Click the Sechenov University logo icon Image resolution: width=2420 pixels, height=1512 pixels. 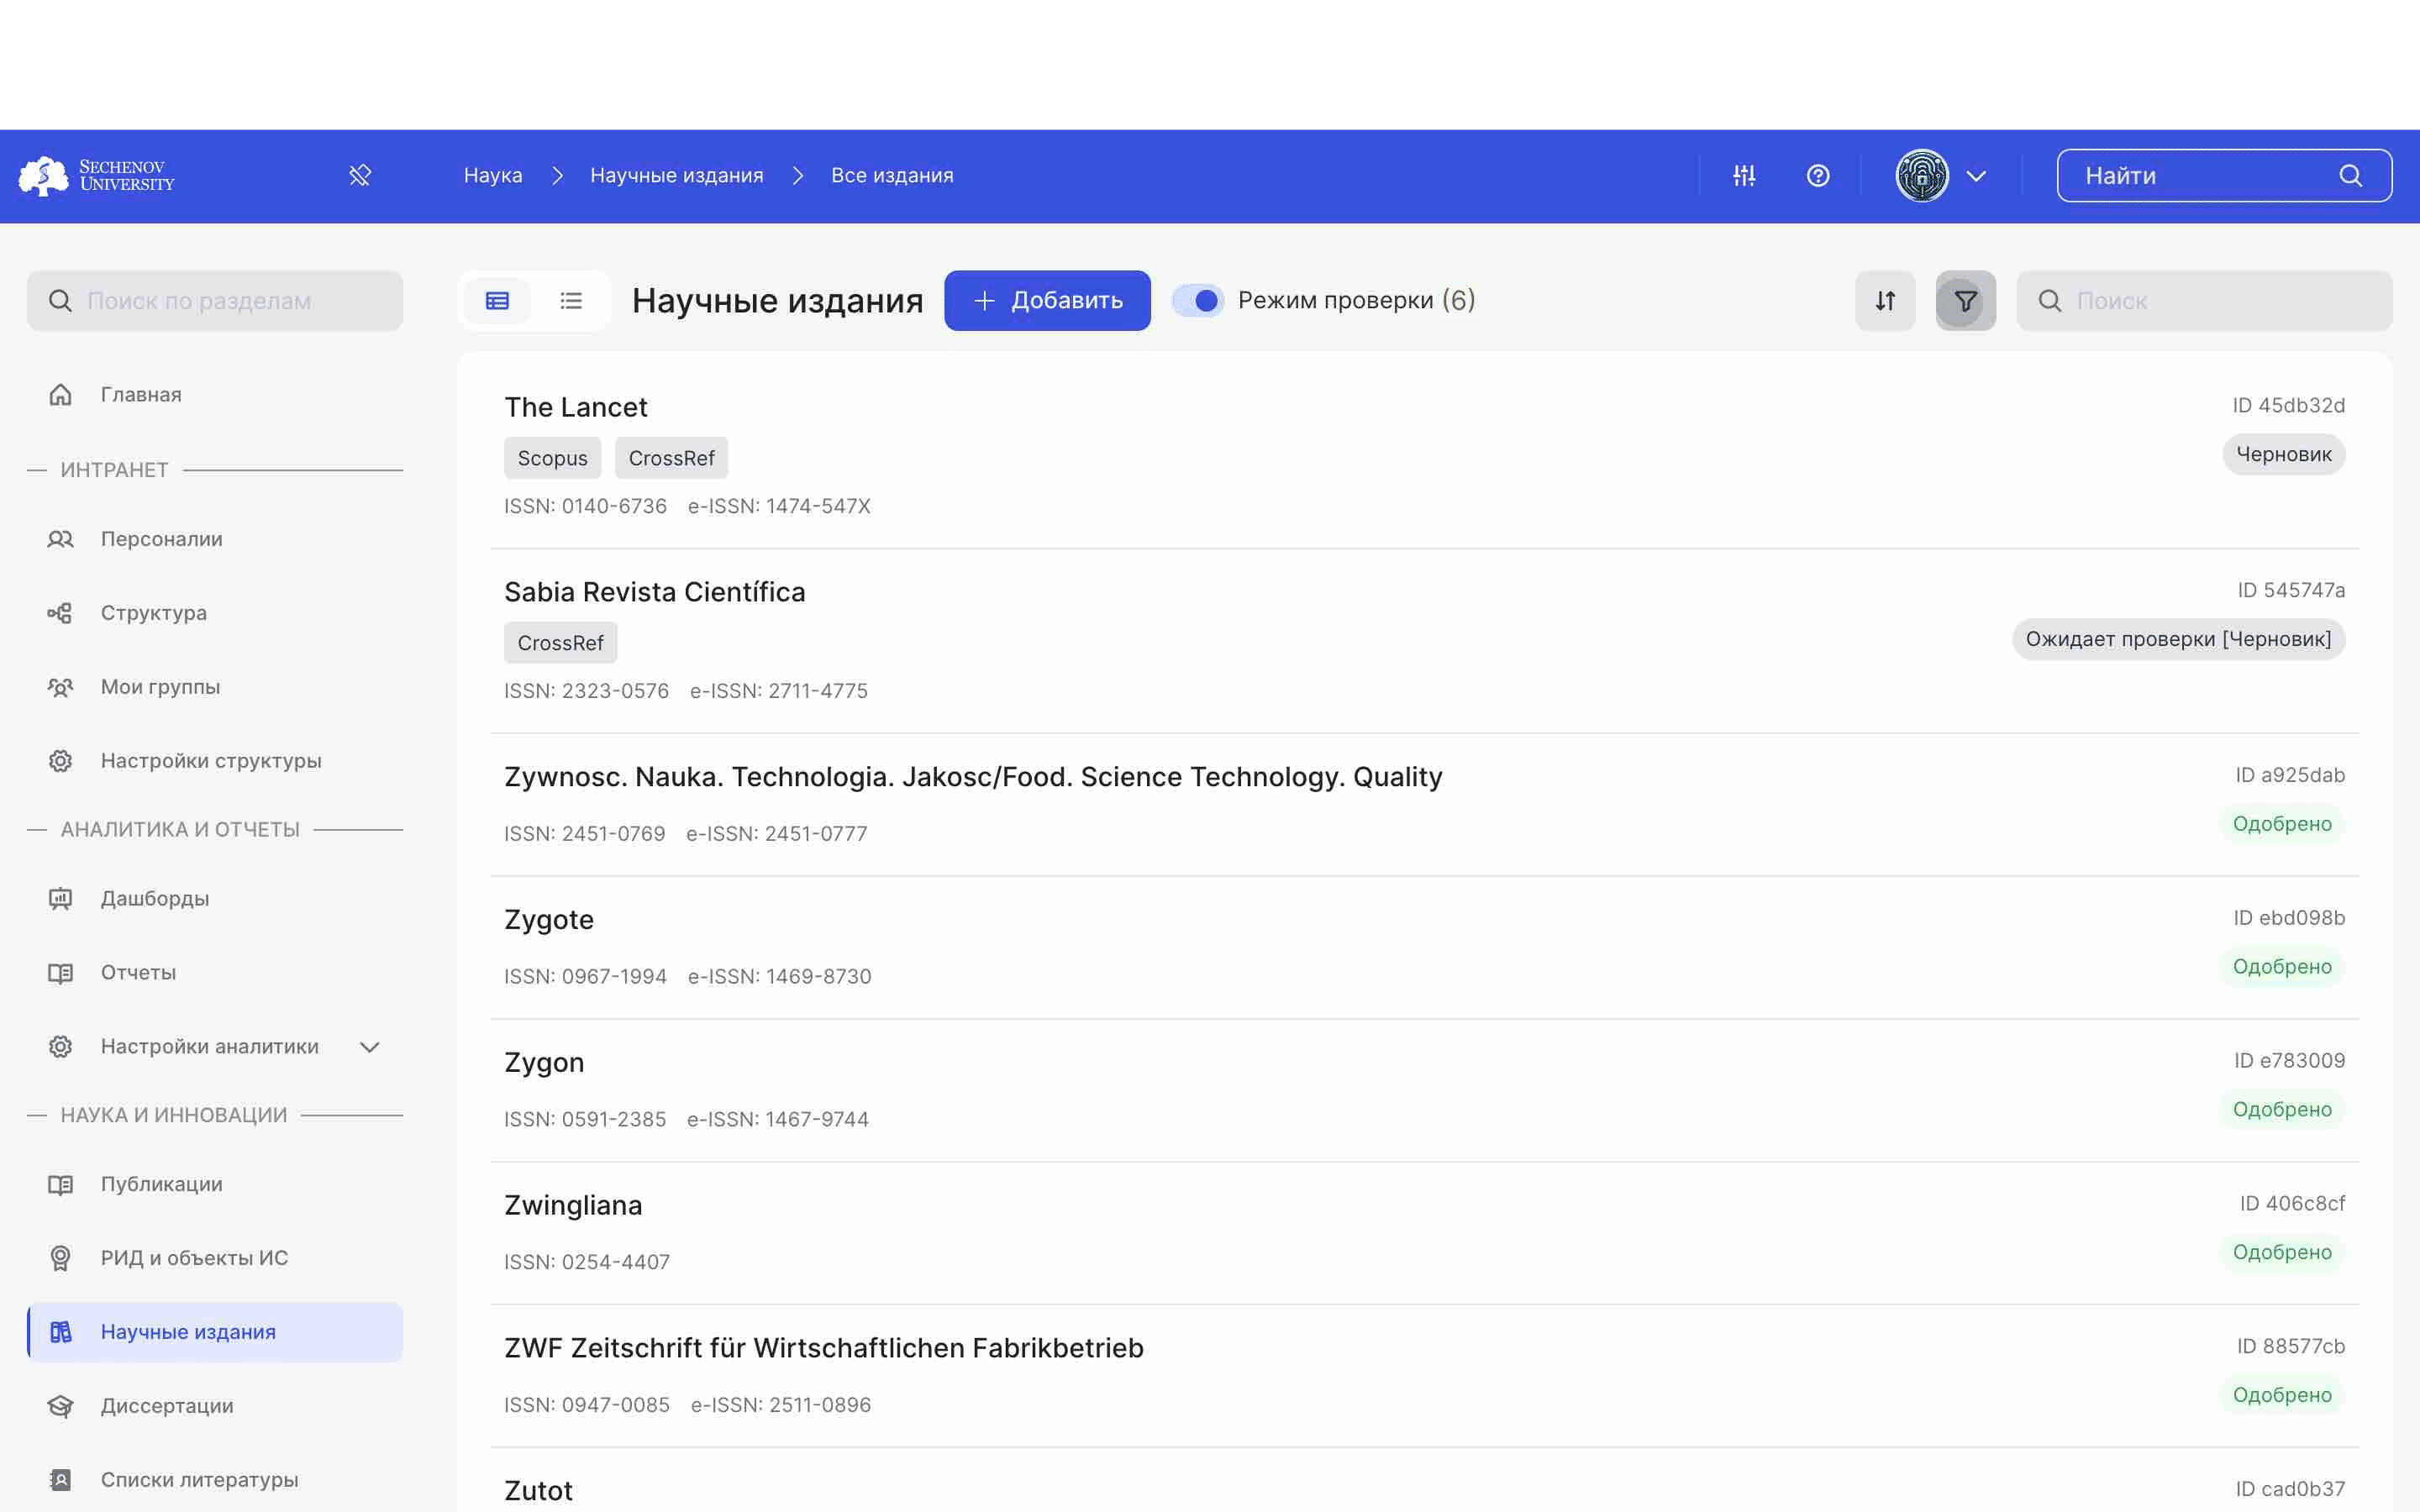42,174
